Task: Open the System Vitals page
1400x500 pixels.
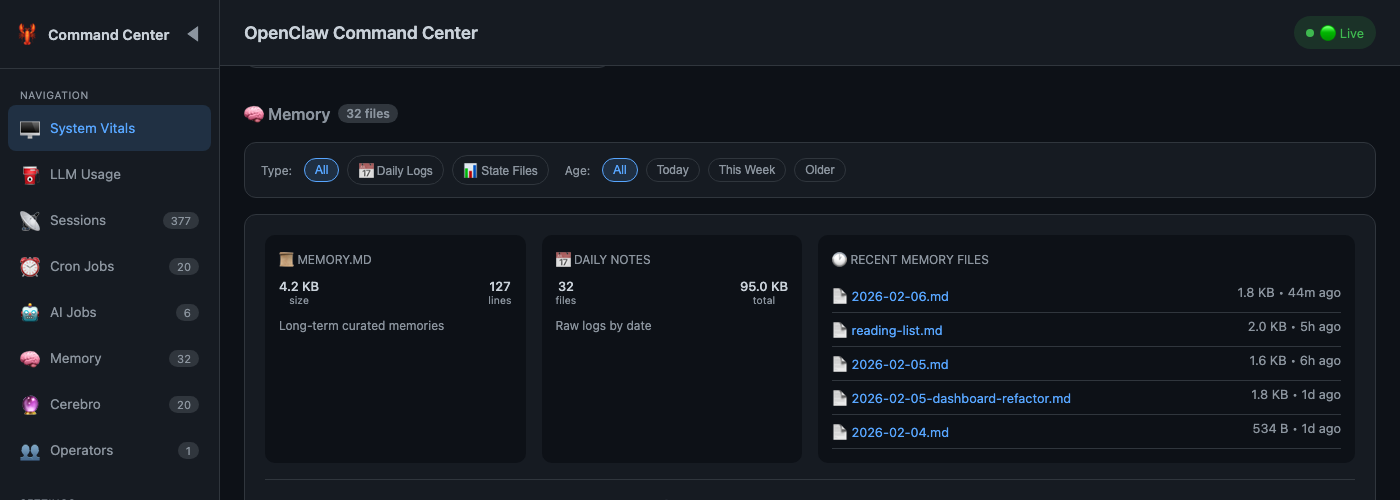Action: 109,128
